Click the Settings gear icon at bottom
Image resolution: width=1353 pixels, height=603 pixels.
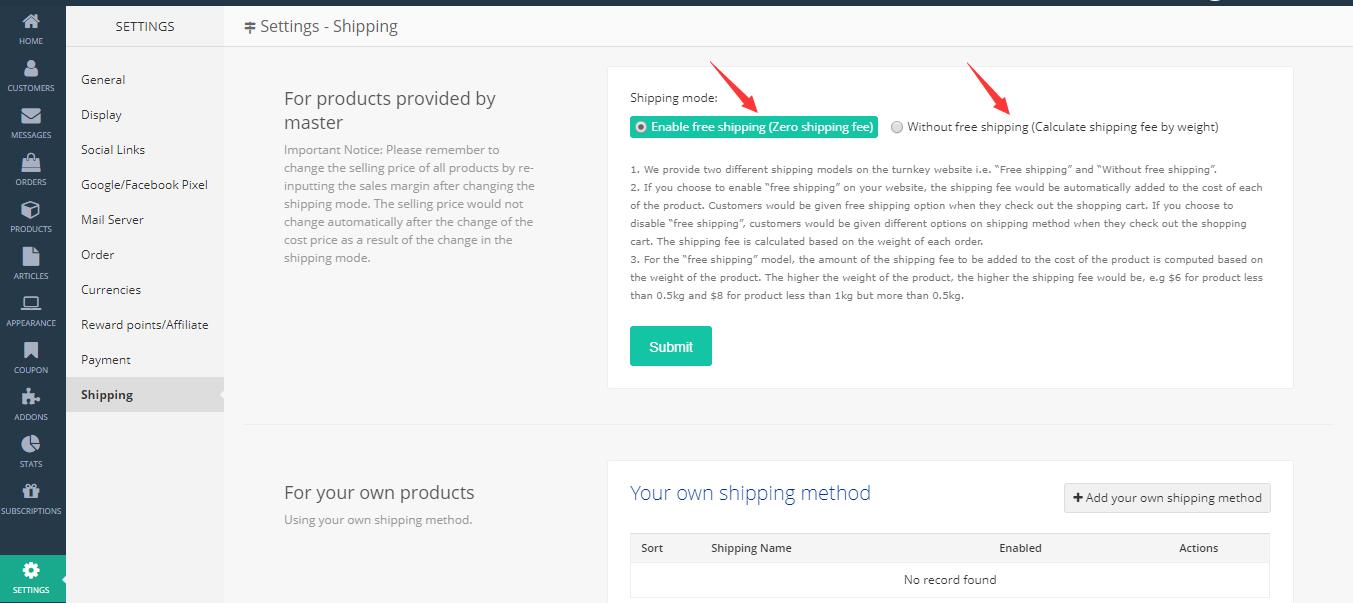tap(31, 571)
